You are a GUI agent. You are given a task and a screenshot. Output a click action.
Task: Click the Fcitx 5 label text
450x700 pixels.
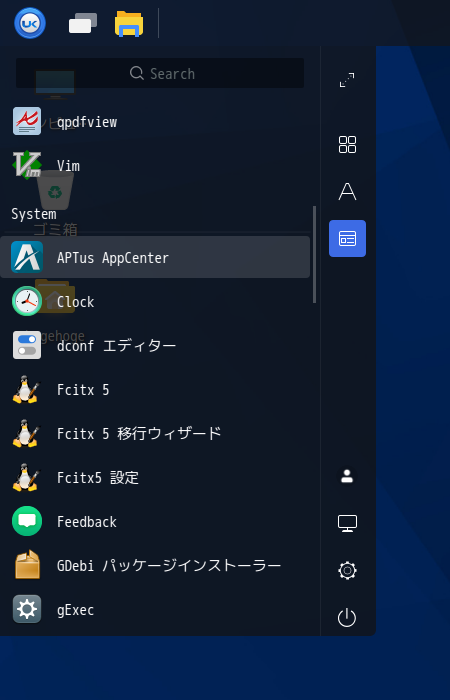pos(83,390)
